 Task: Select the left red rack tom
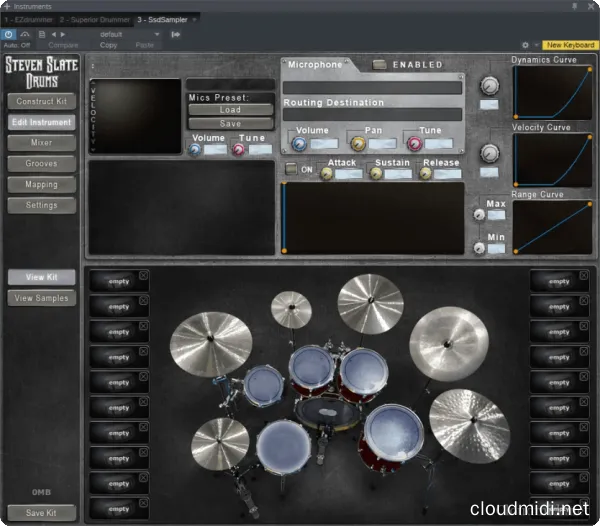click(x=312, y=367)
